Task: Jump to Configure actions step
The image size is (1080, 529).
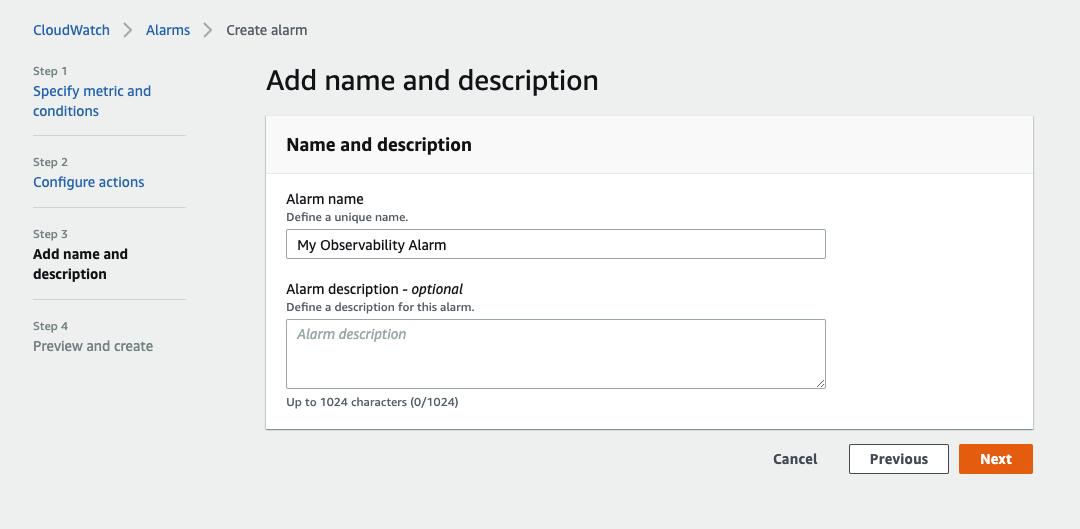Action: click(89, 182)
